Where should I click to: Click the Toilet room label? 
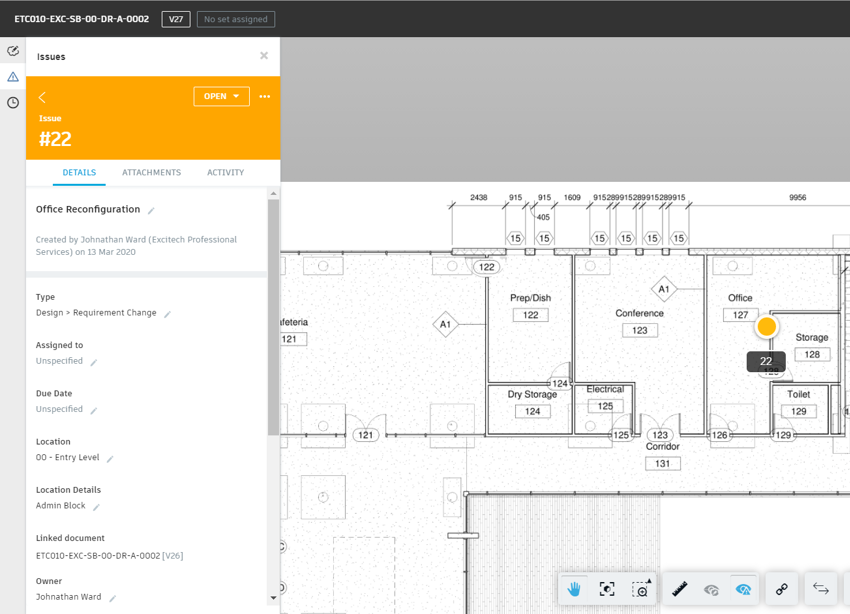point(799,395)
